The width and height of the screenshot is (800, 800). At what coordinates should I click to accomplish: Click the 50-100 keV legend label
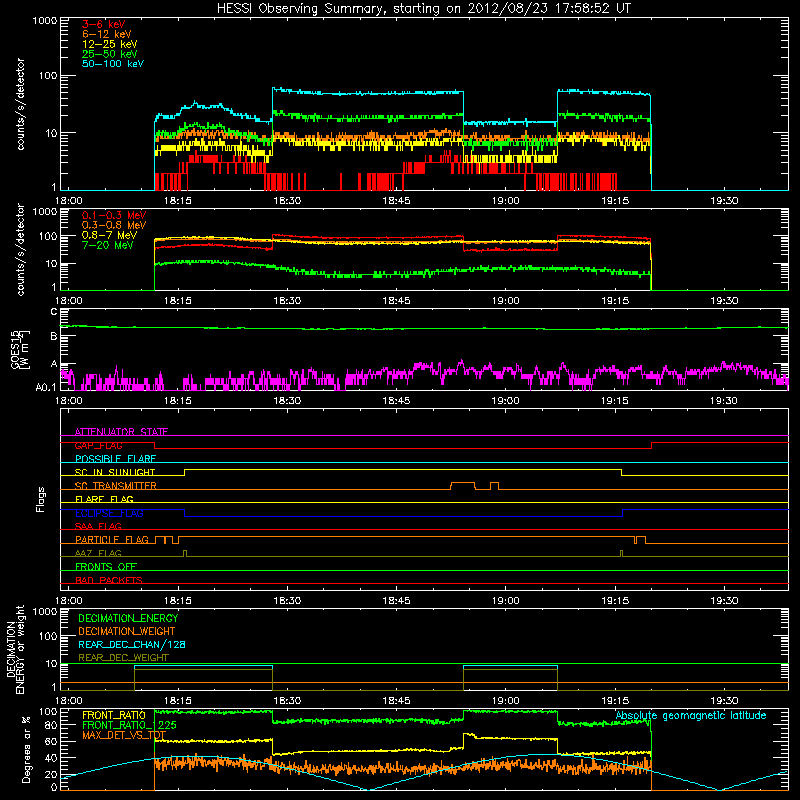(113, 64)
